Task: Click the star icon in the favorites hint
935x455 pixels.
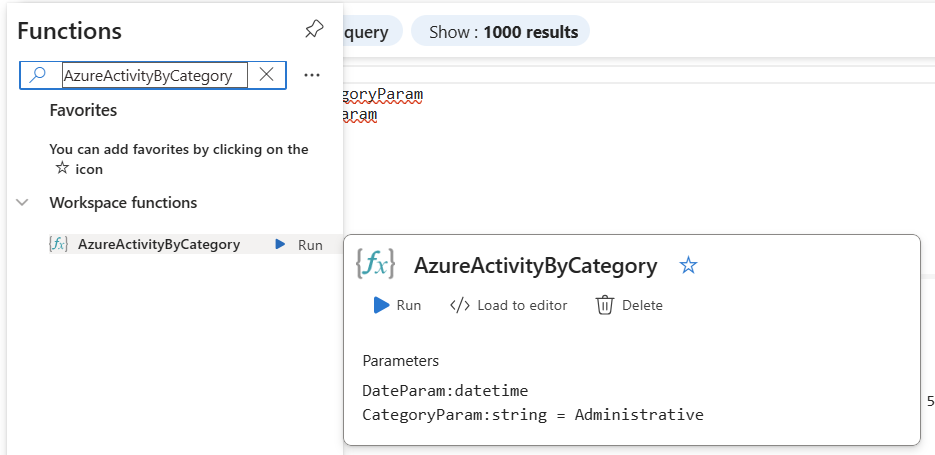Action: pyautogui.click(x=62, y=169)
